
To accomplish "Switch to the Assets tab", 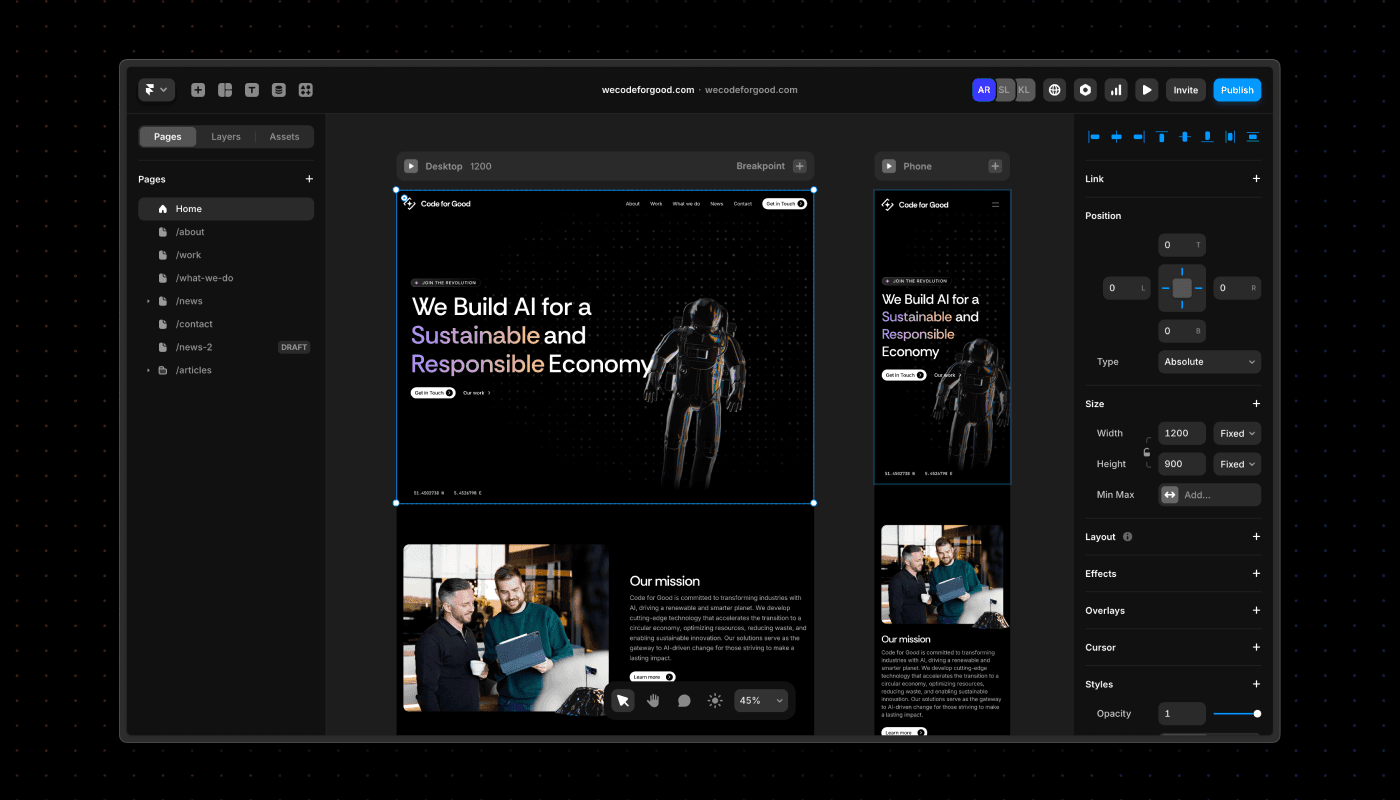I will [284, 137].
